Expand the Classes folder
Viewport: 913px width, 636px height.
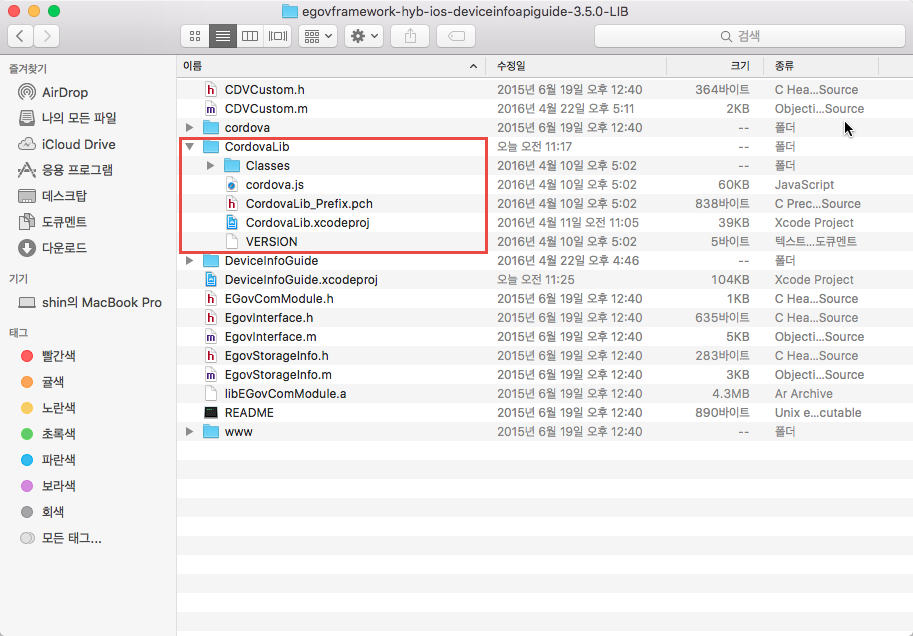click(x=210, y=166)
